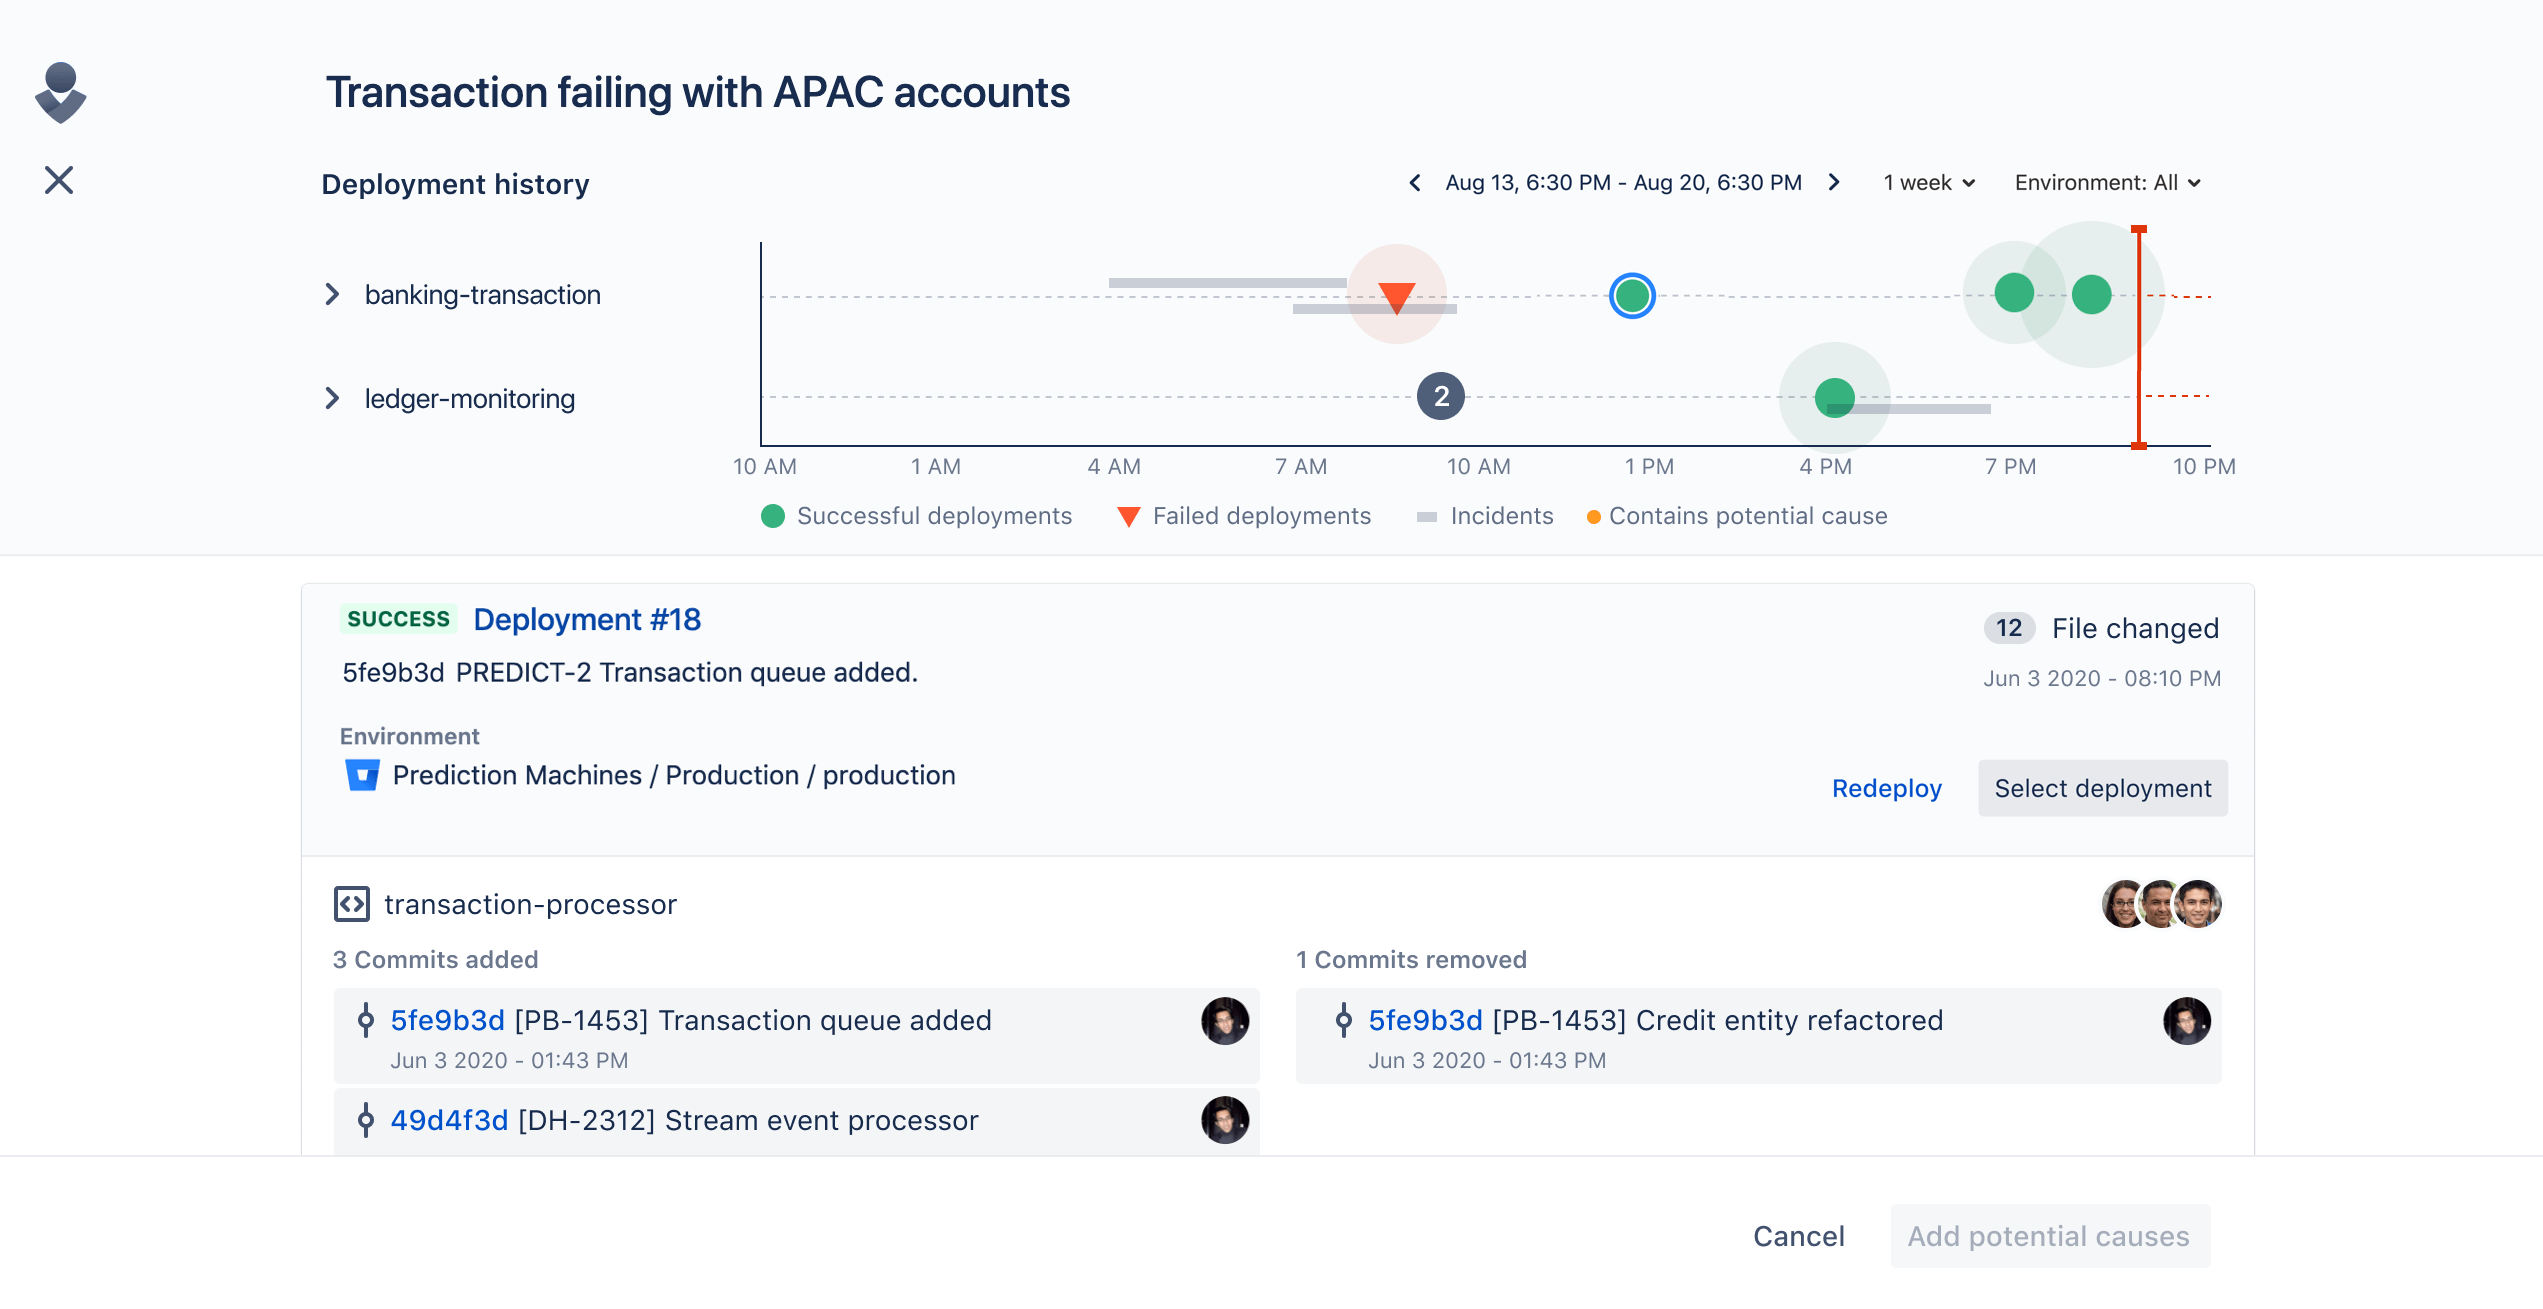Open the Environment: All filter dropdown
This screenshot has width=2543, height=1309.
[2107, 182]
